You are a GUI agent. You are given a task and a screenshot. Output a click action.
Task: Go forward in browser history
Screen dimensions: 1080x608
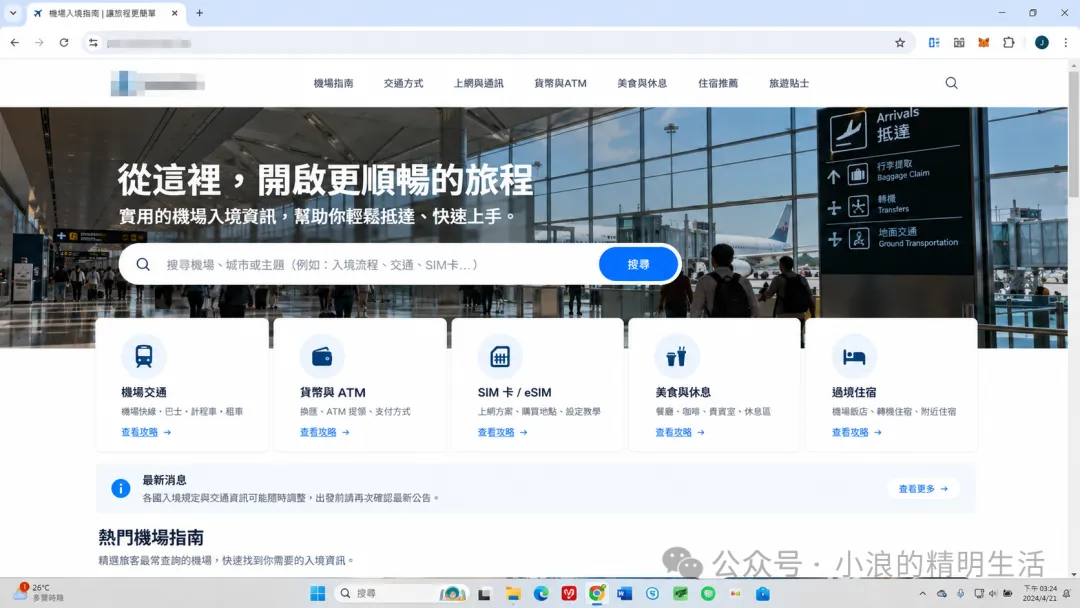(x=39, y=43)
